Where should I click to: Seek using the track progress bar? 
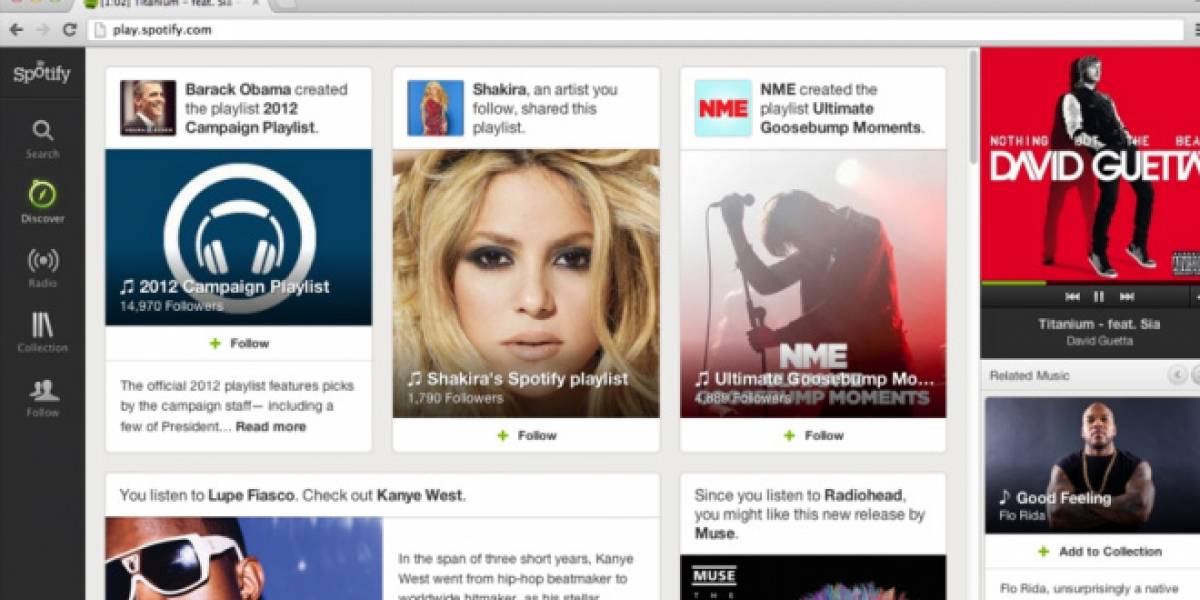click(1090, 283)
